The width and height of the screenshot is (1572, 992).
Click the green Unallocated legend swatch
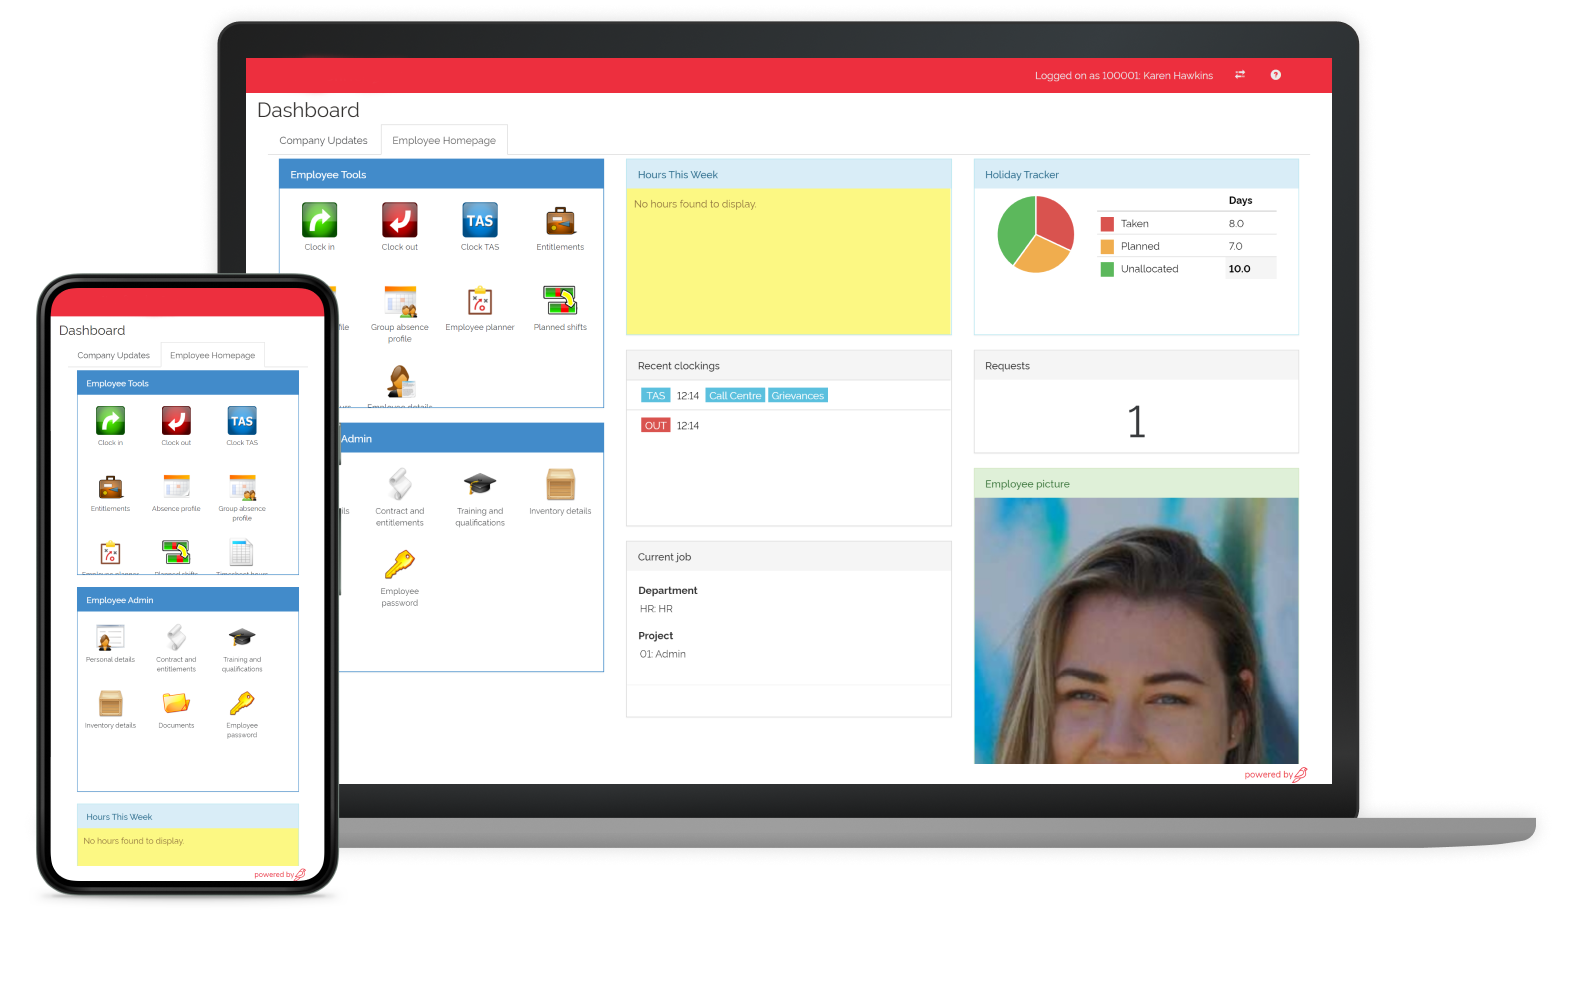click(1107, 269)
